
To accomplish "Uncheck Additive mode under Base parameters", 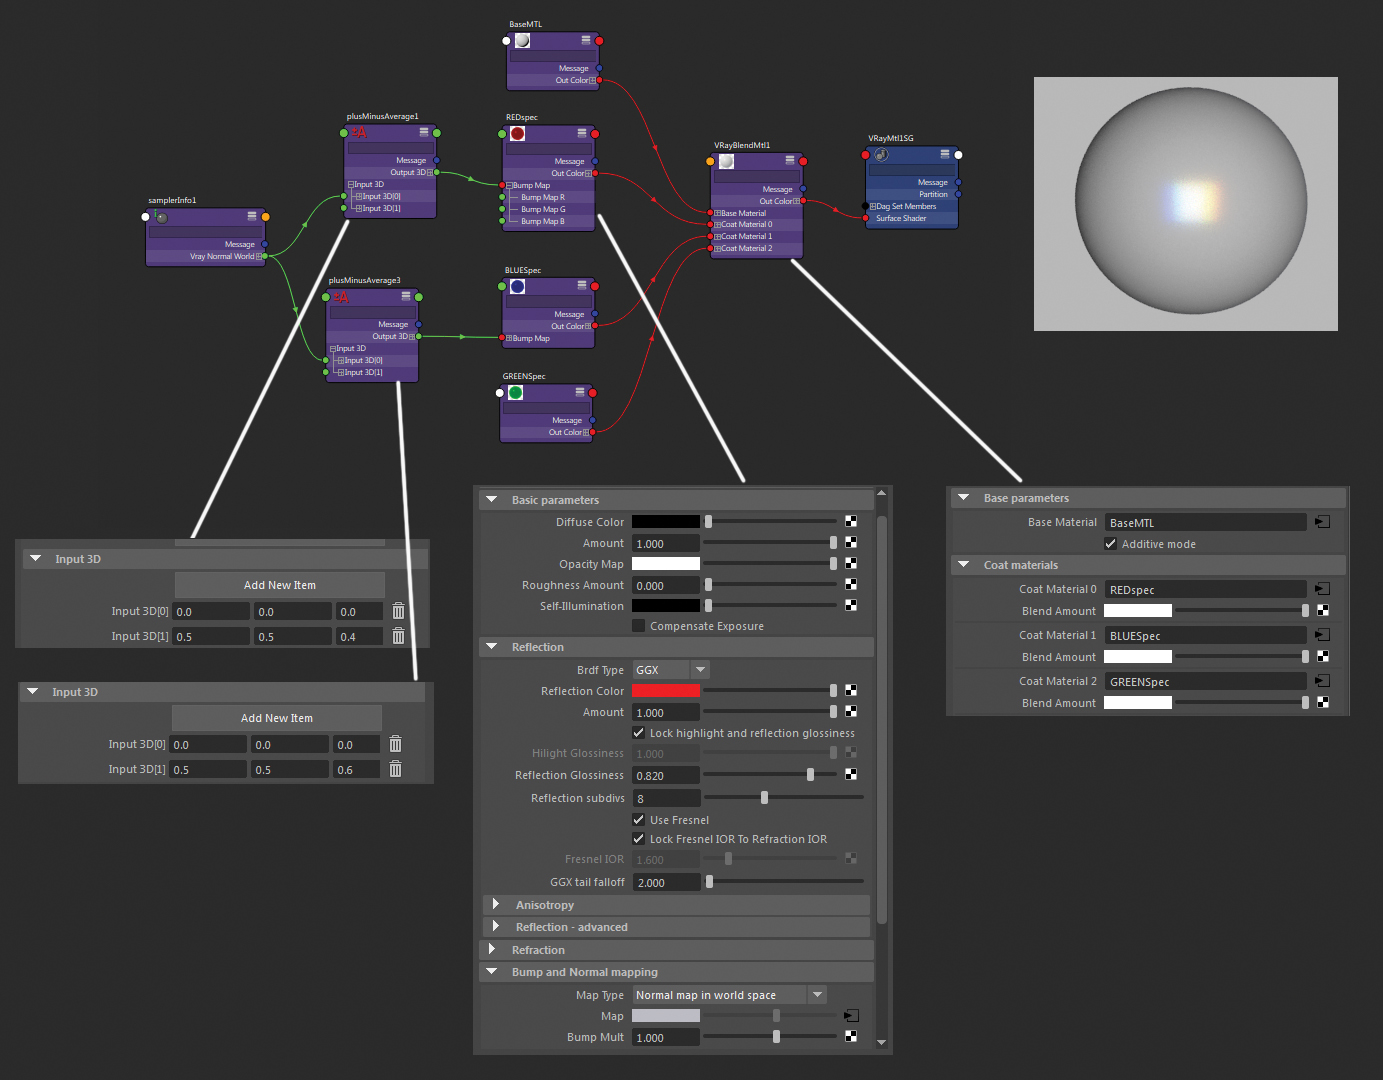I will point(1110,543).
